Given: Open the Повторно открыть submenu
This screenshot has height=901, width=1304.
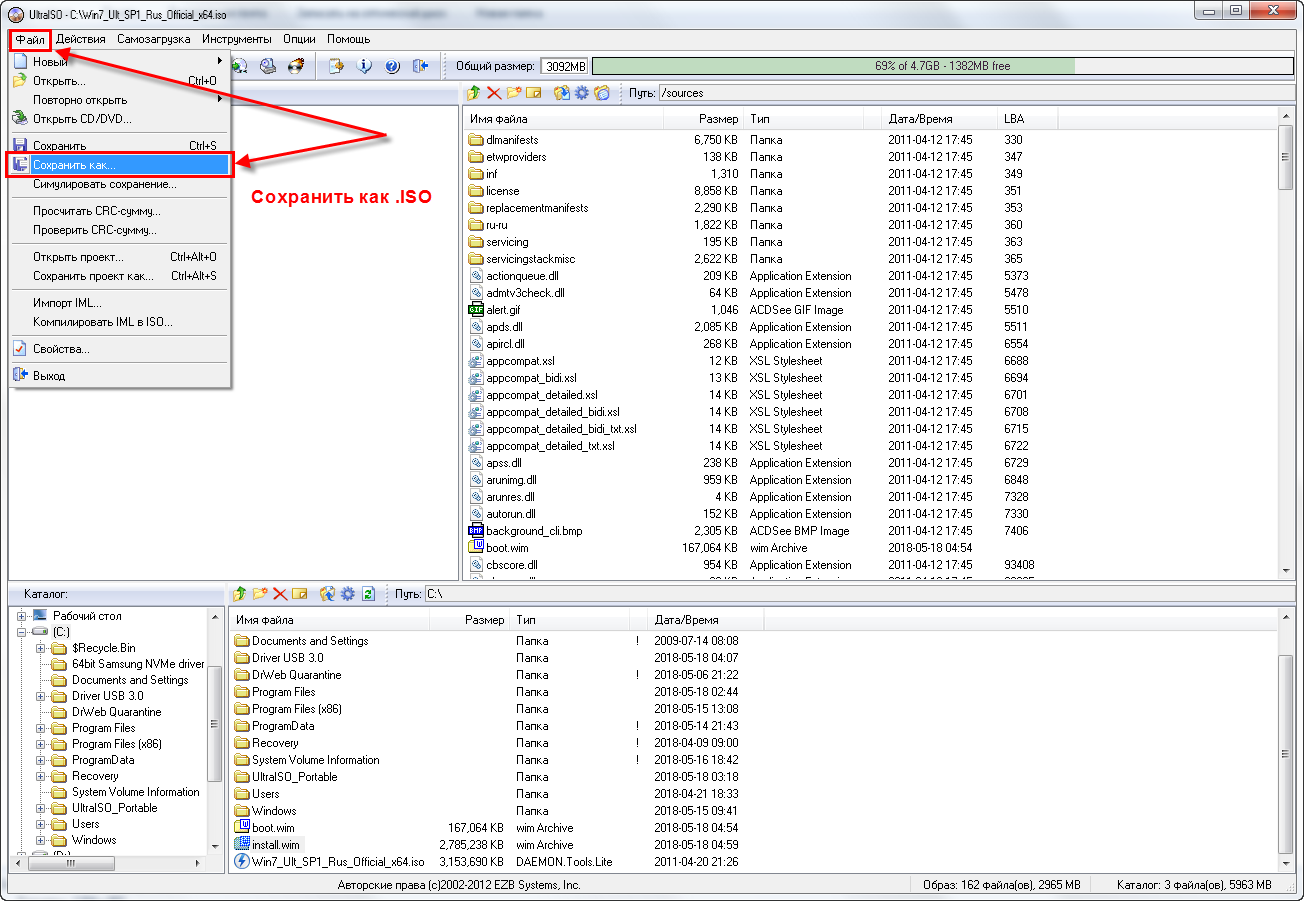Looking at the screenshot, I should coord(120,100).
